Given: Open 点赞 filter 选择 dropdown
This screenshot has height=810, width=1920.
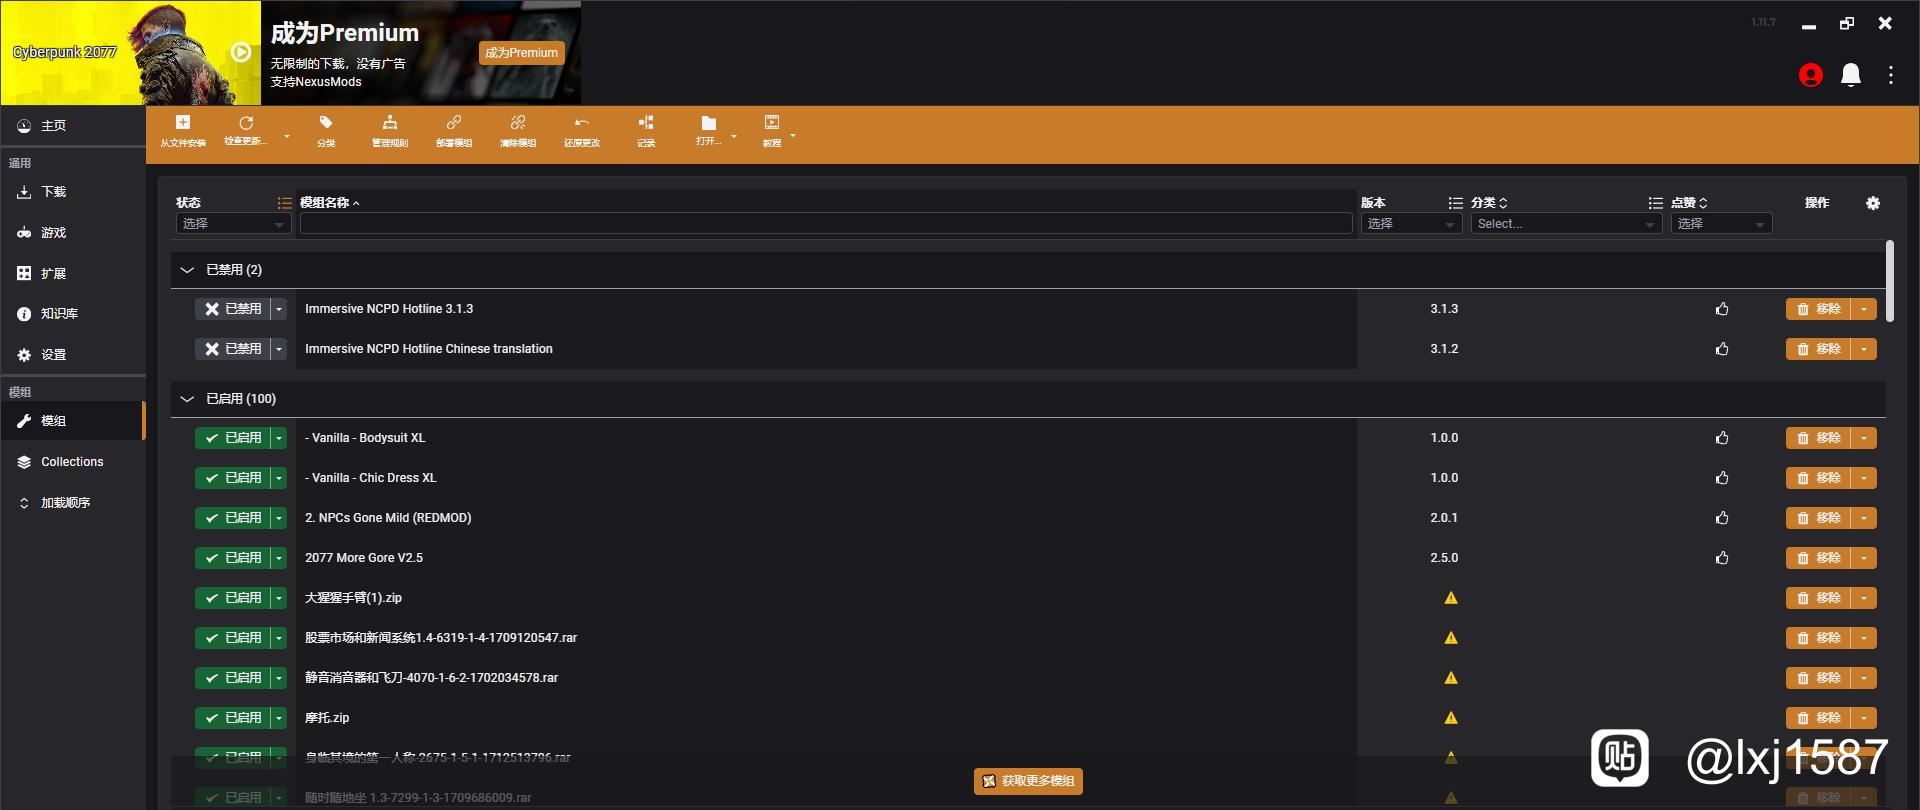Looking at the screenshot, I should (x=1722, y=224).
